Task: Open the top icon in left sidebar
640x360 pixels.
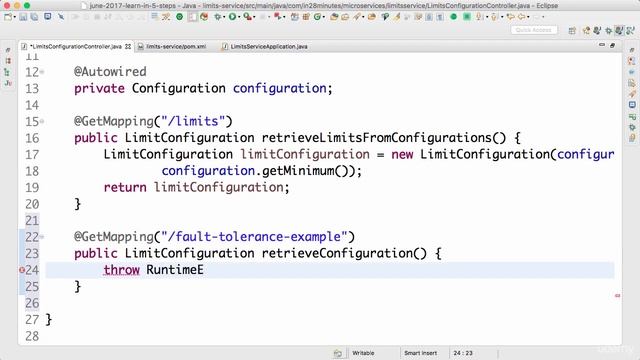Action: pyautogui.click(x=8, y=50)
